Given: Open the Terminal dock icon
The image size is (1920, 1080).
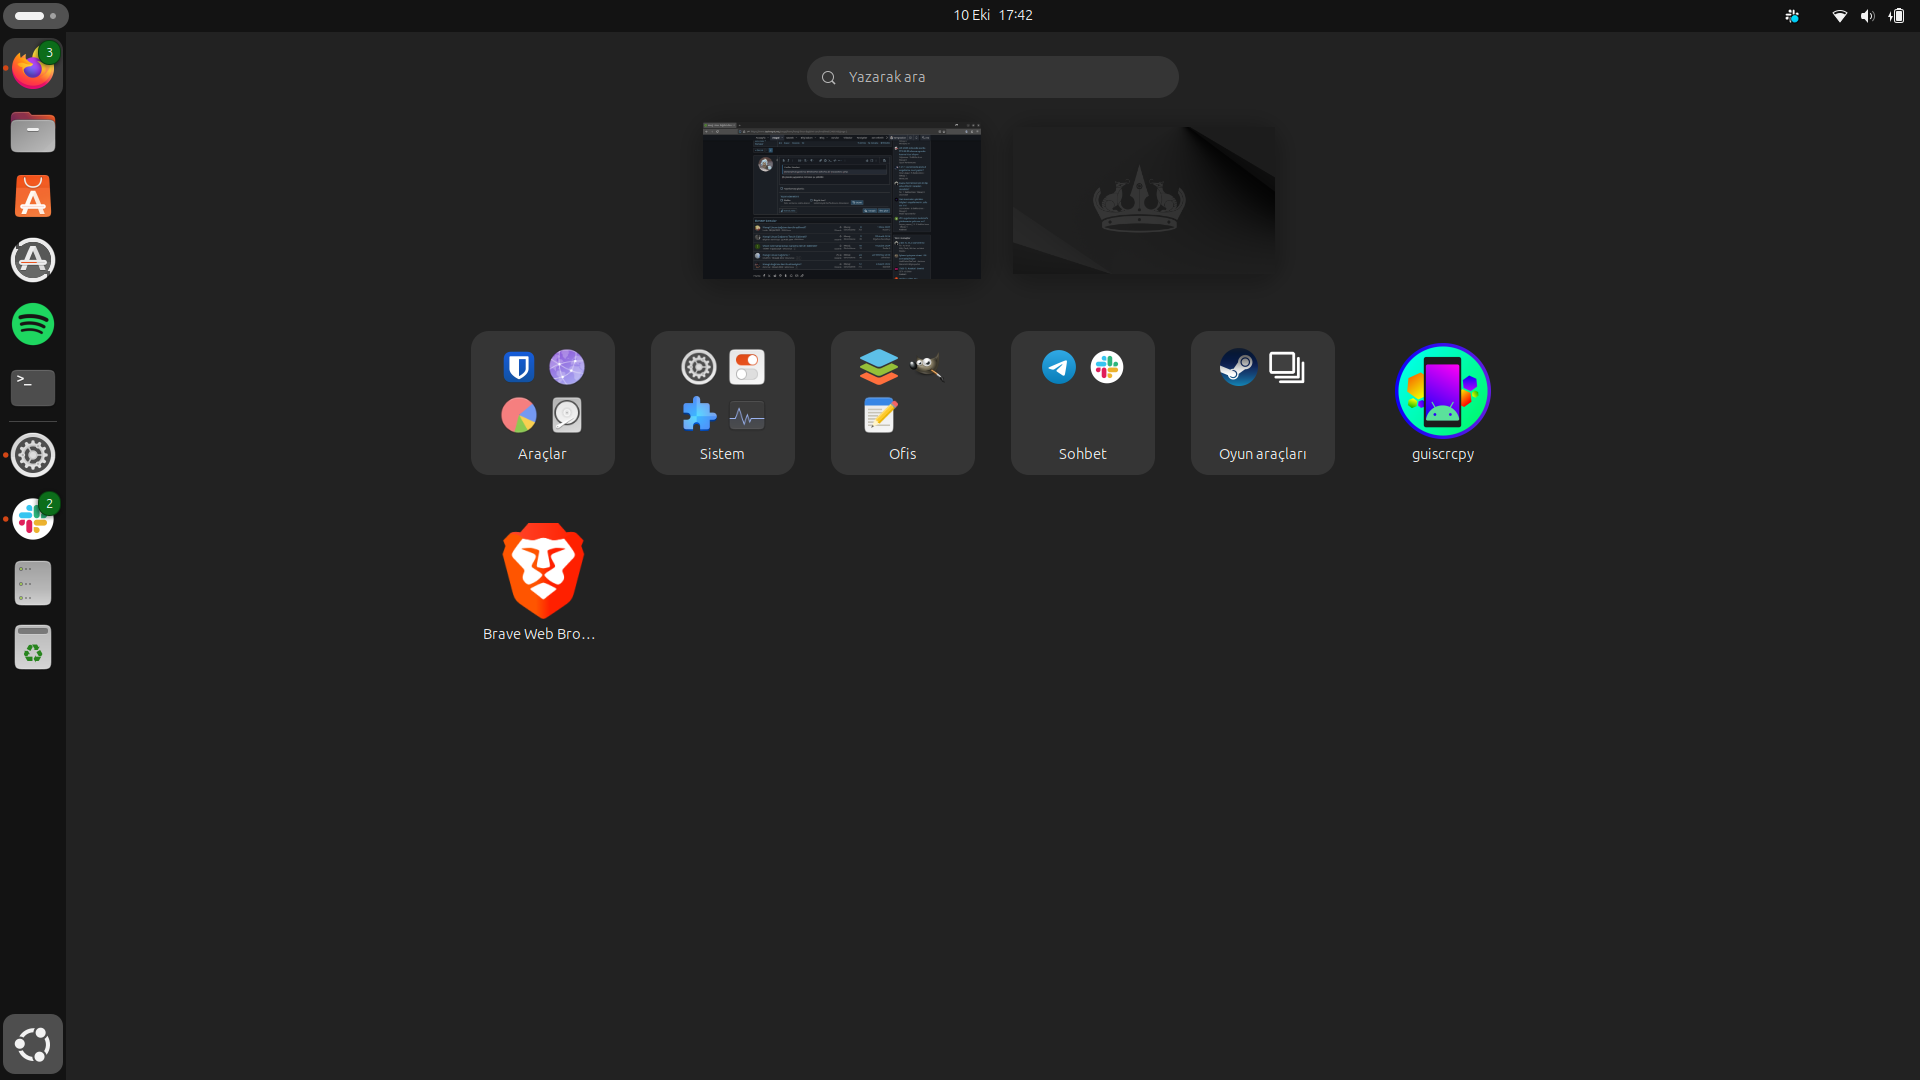Looking at the screenshot, I should [33, 387].
